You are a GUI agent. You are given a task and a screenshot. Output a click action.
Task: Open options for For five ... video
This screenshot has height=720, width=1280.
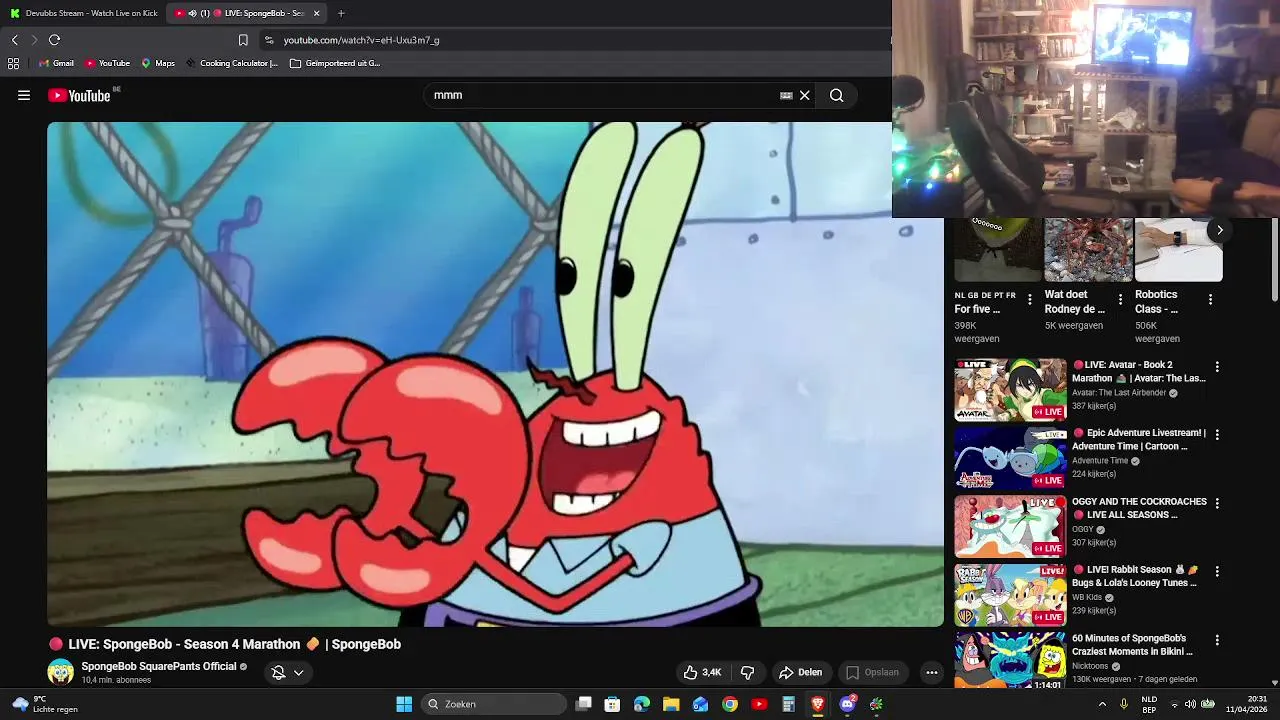coord(1030,299)
